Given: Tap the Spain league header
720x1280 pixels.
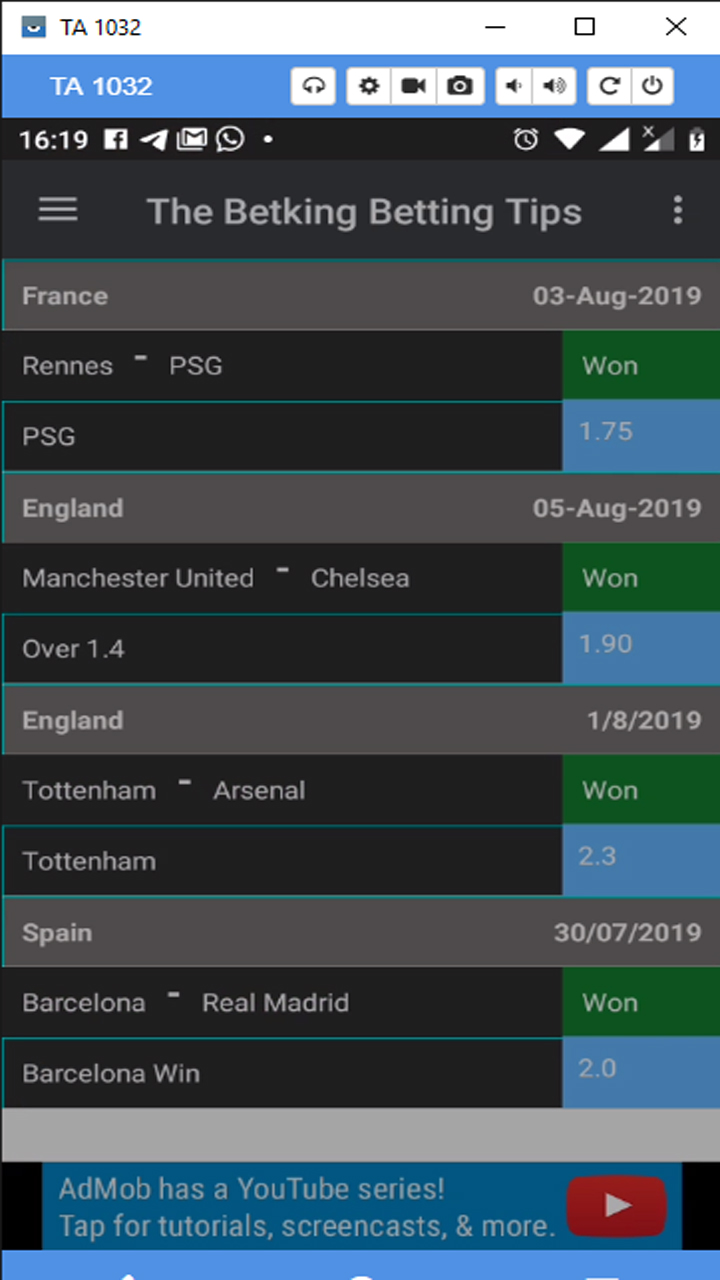Looking at the screenshot, I should (x=360, y=932).
